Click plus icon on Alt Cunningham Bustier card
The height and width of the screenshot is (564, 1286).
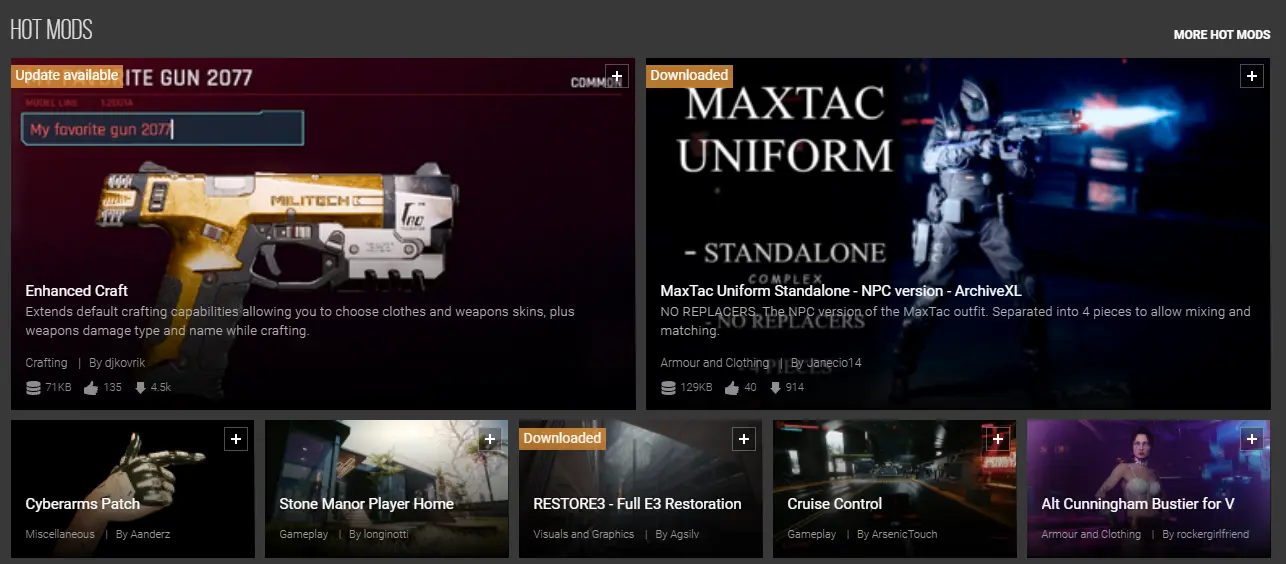point(1251,439)
